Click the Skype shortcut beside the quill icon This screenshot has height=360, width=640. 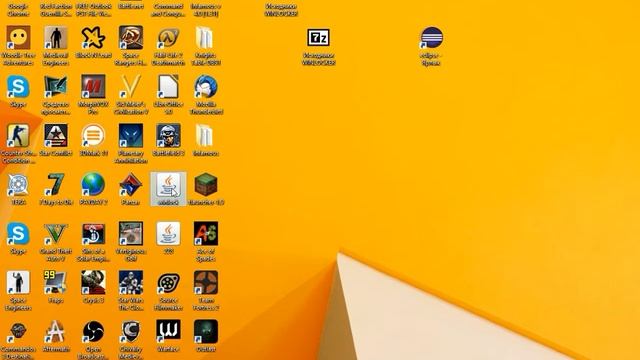pyautogui.click(x=18, y=87)
